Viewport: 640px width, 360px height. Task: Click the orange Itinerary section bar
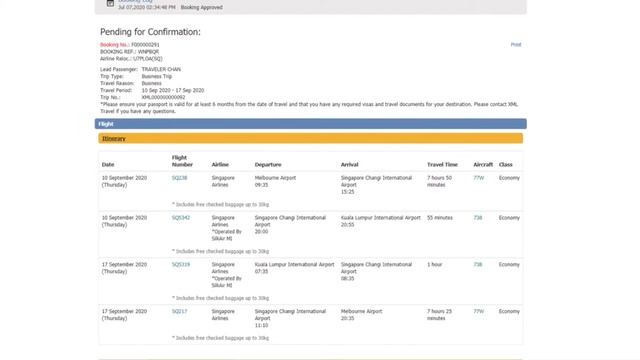tap(311, 138)
